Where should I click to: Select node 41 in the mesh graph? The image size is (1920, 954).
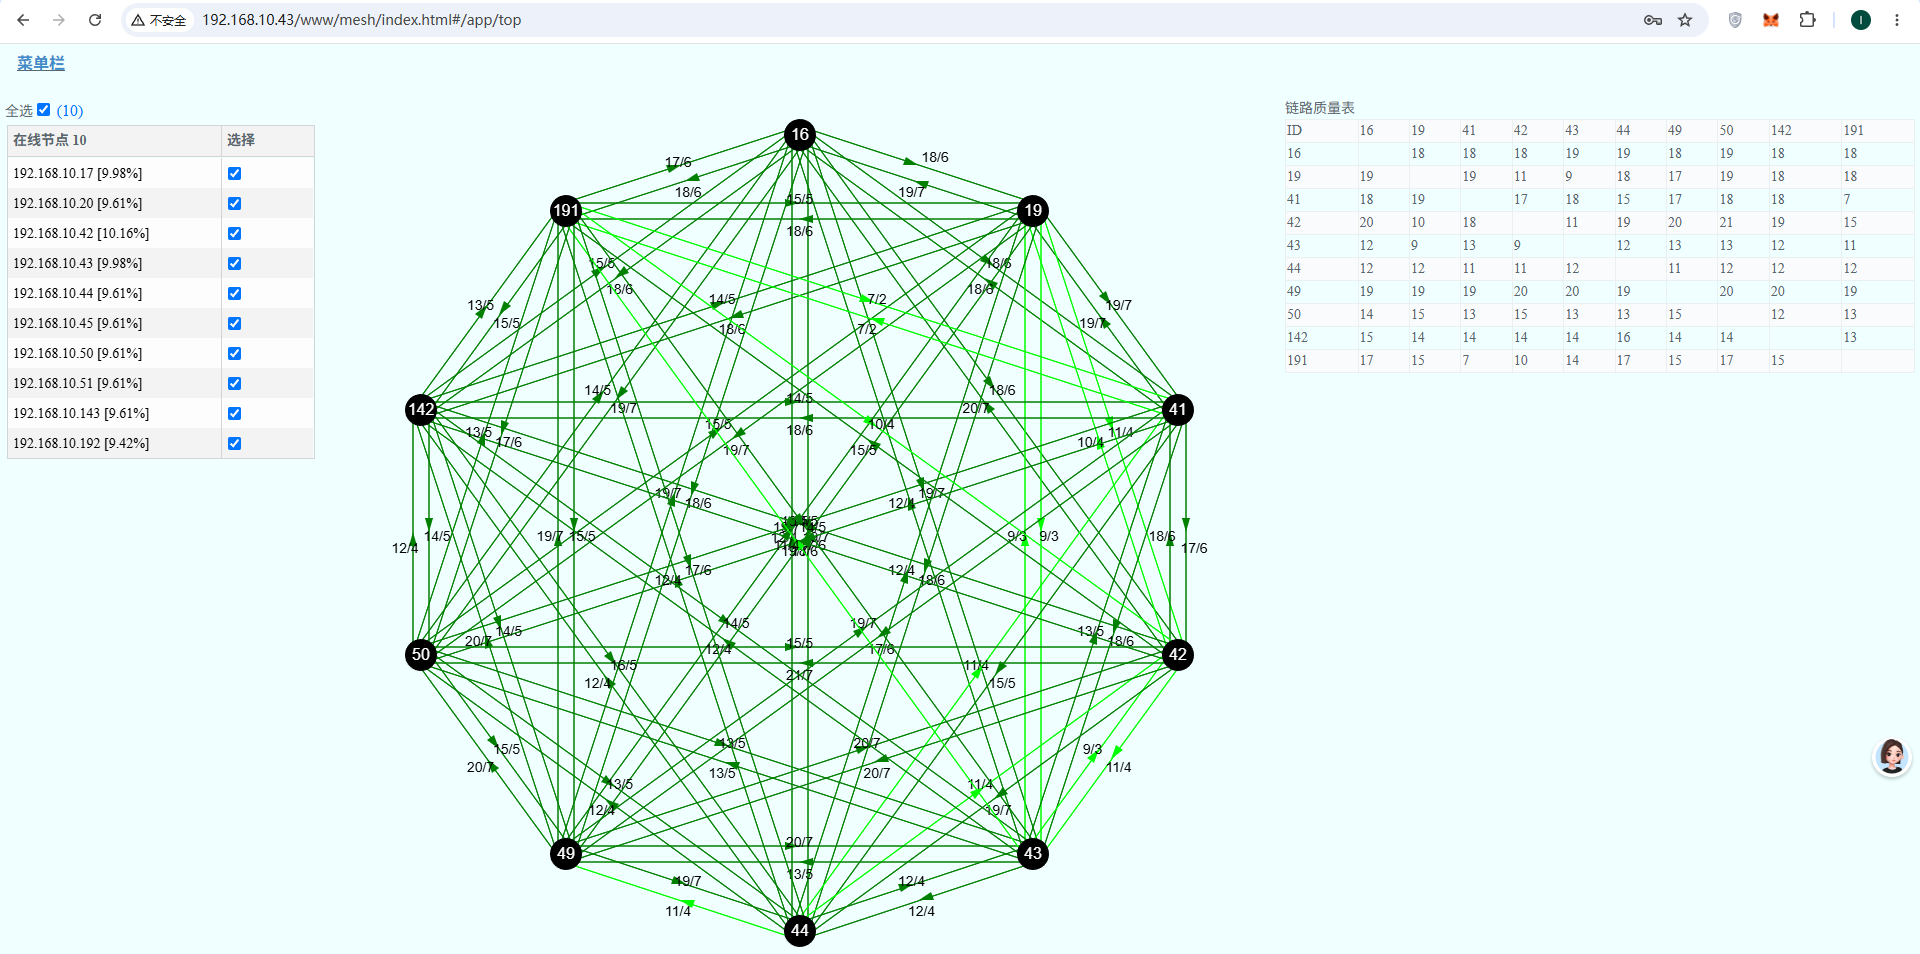pyautogui.click(x=1178, y=409)
